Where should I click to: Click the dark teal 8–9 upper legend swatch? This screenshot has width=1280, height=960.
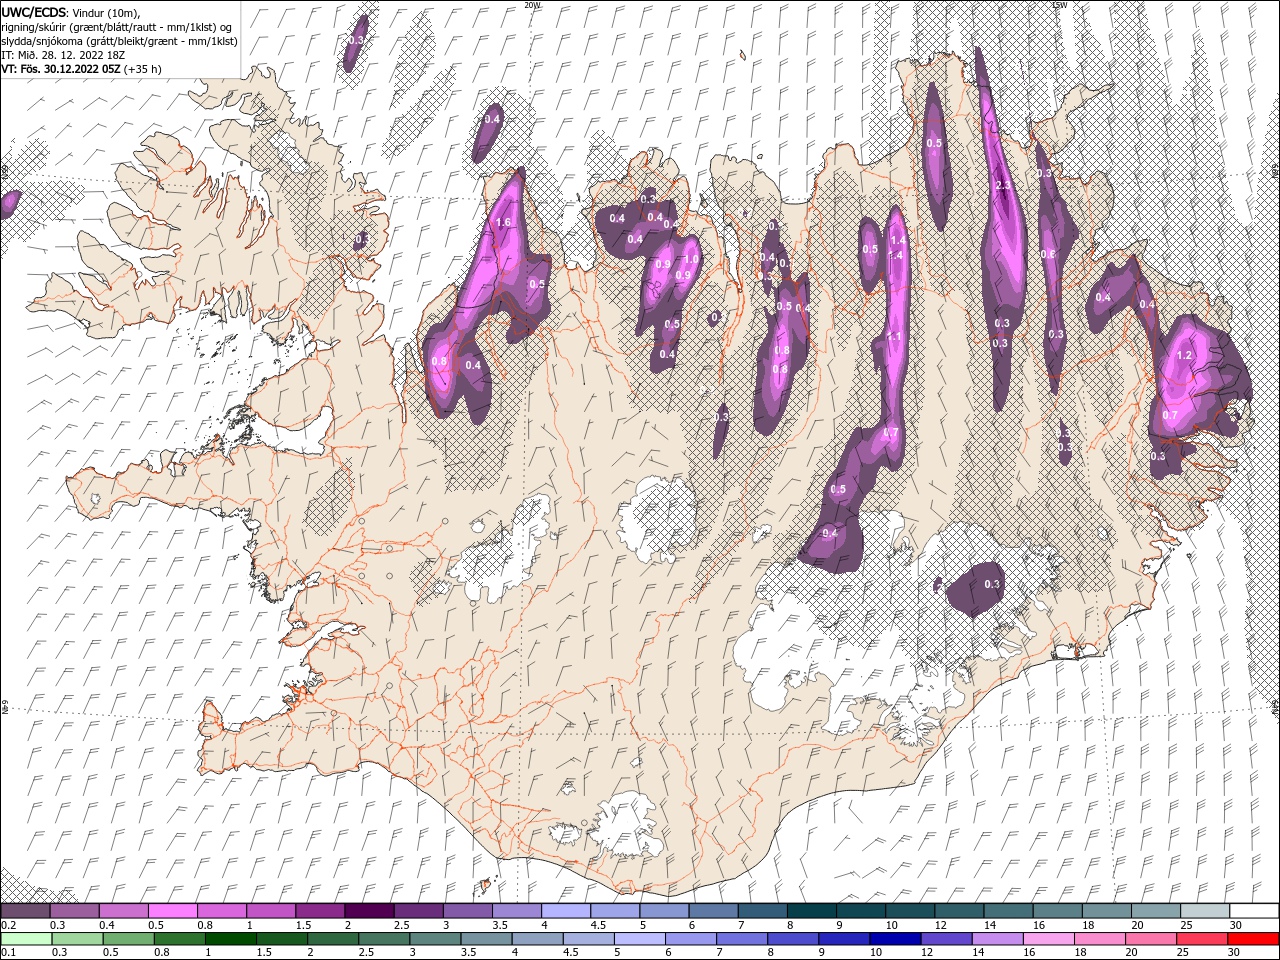[811, 910]
